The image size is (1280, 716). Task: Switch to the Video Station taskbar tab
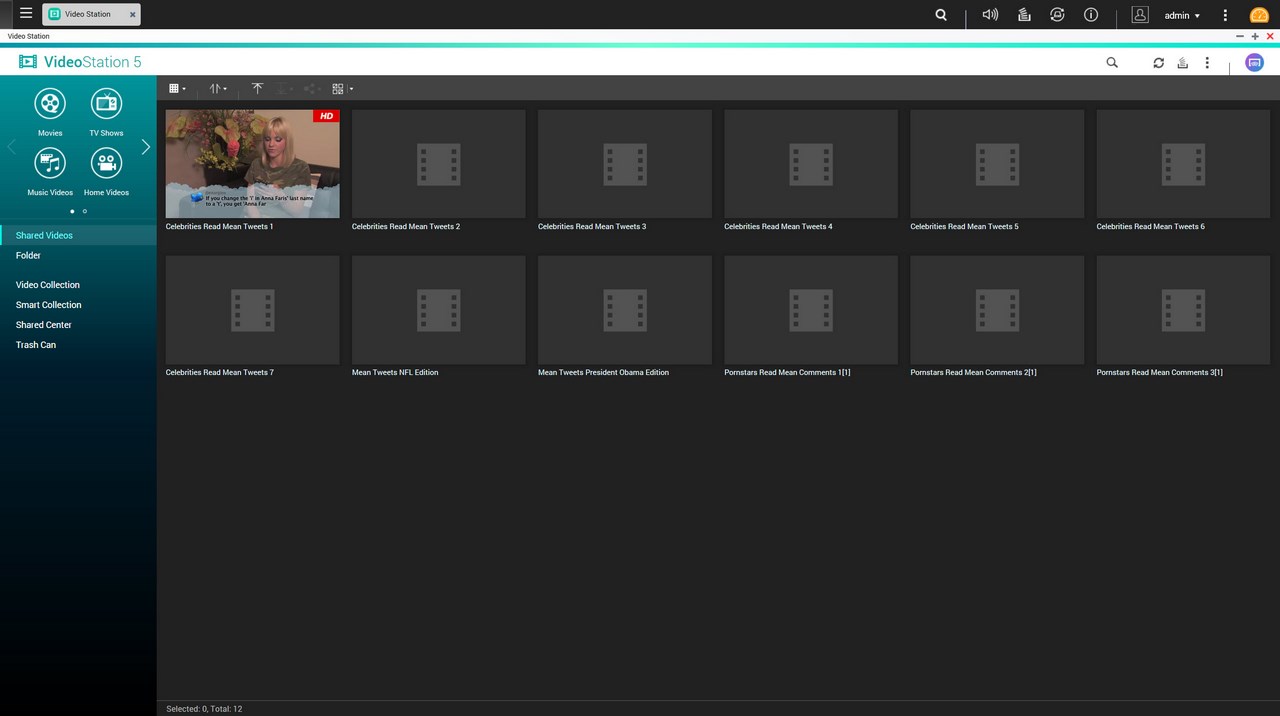click(x=91, y=14)
